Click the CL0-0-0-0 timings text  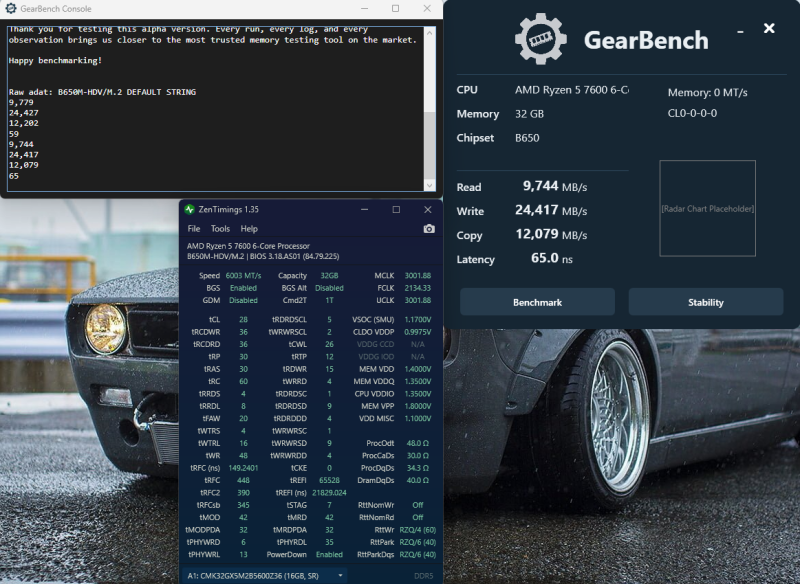[692, 113]
